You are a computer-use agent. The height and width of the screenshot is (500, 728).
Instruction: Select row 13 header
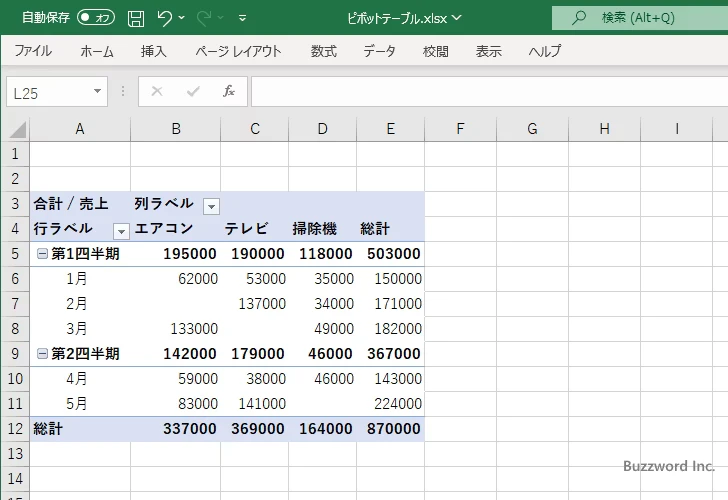coord(15,454)
